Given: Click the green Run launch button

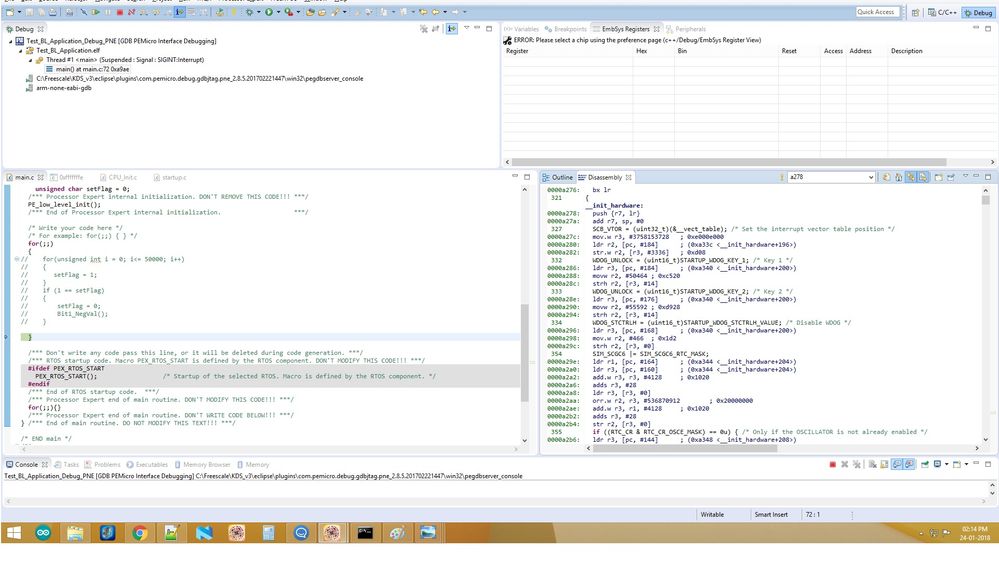Looking at the screenshot, I should pos(269,12).
